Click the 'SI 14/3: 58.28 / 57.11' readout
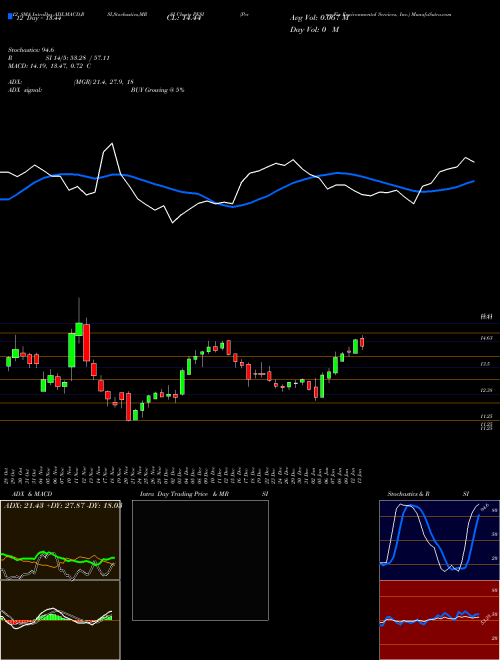This screenshot has width=500, height=660. pyautogui.click(x=78, y=58)
